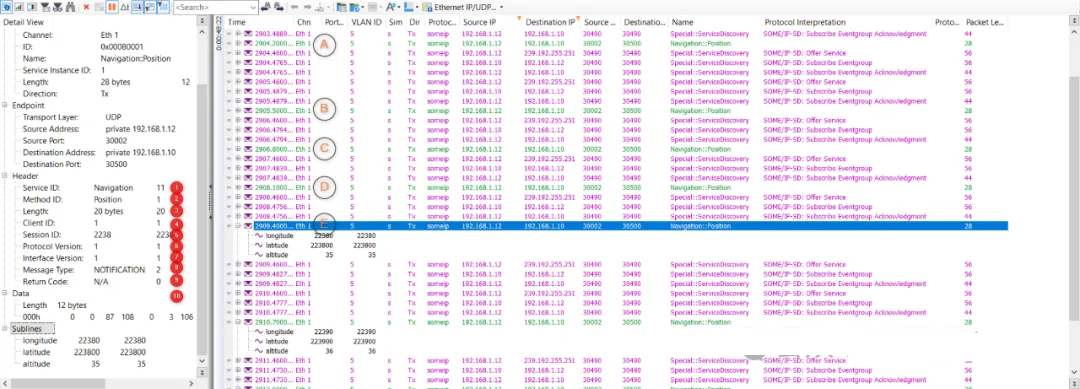Image resolution: width=1080 pixels, height=389 pixels.
Task: Click the second filter funnel toolbar icon
Action: point(58,7)
